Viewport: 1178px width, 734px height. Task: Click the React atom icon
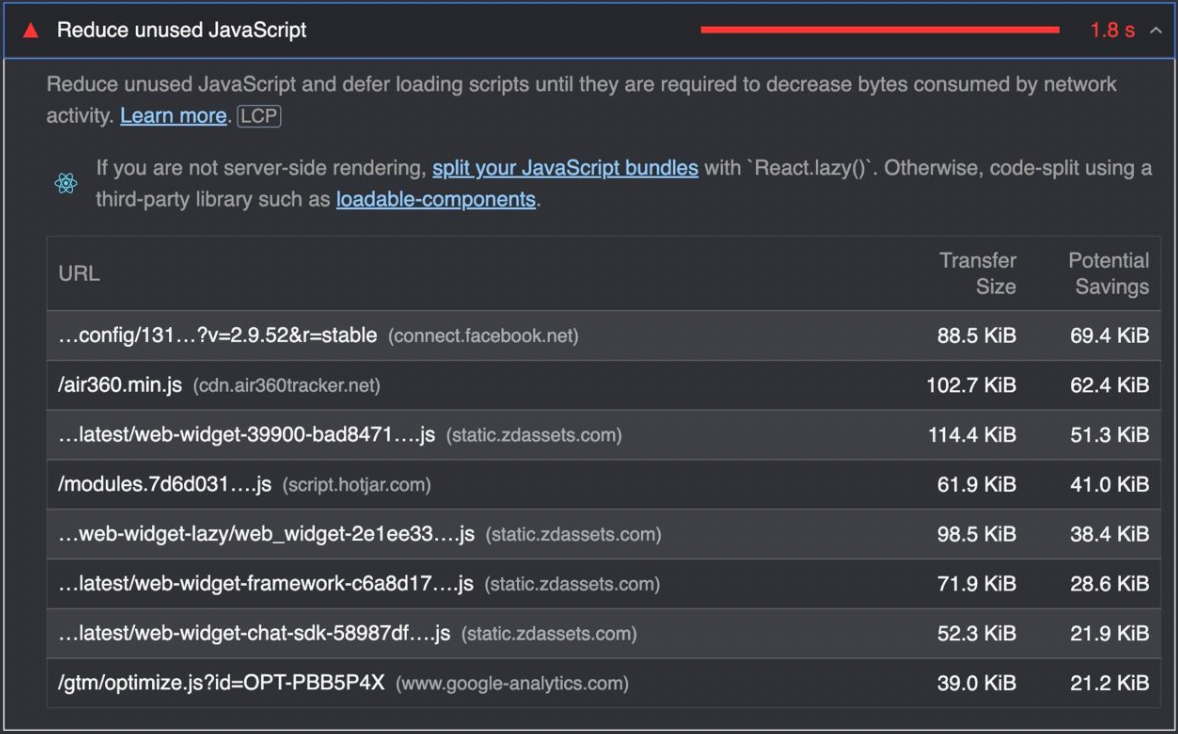click(x=66, y=184)
